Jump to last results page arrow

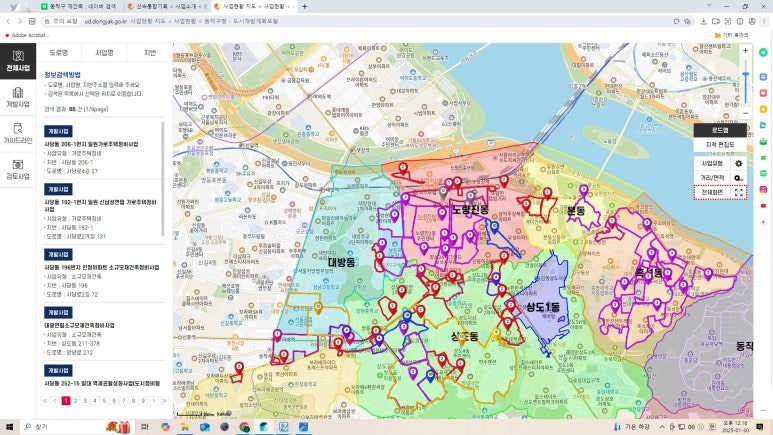coord(164,401)
